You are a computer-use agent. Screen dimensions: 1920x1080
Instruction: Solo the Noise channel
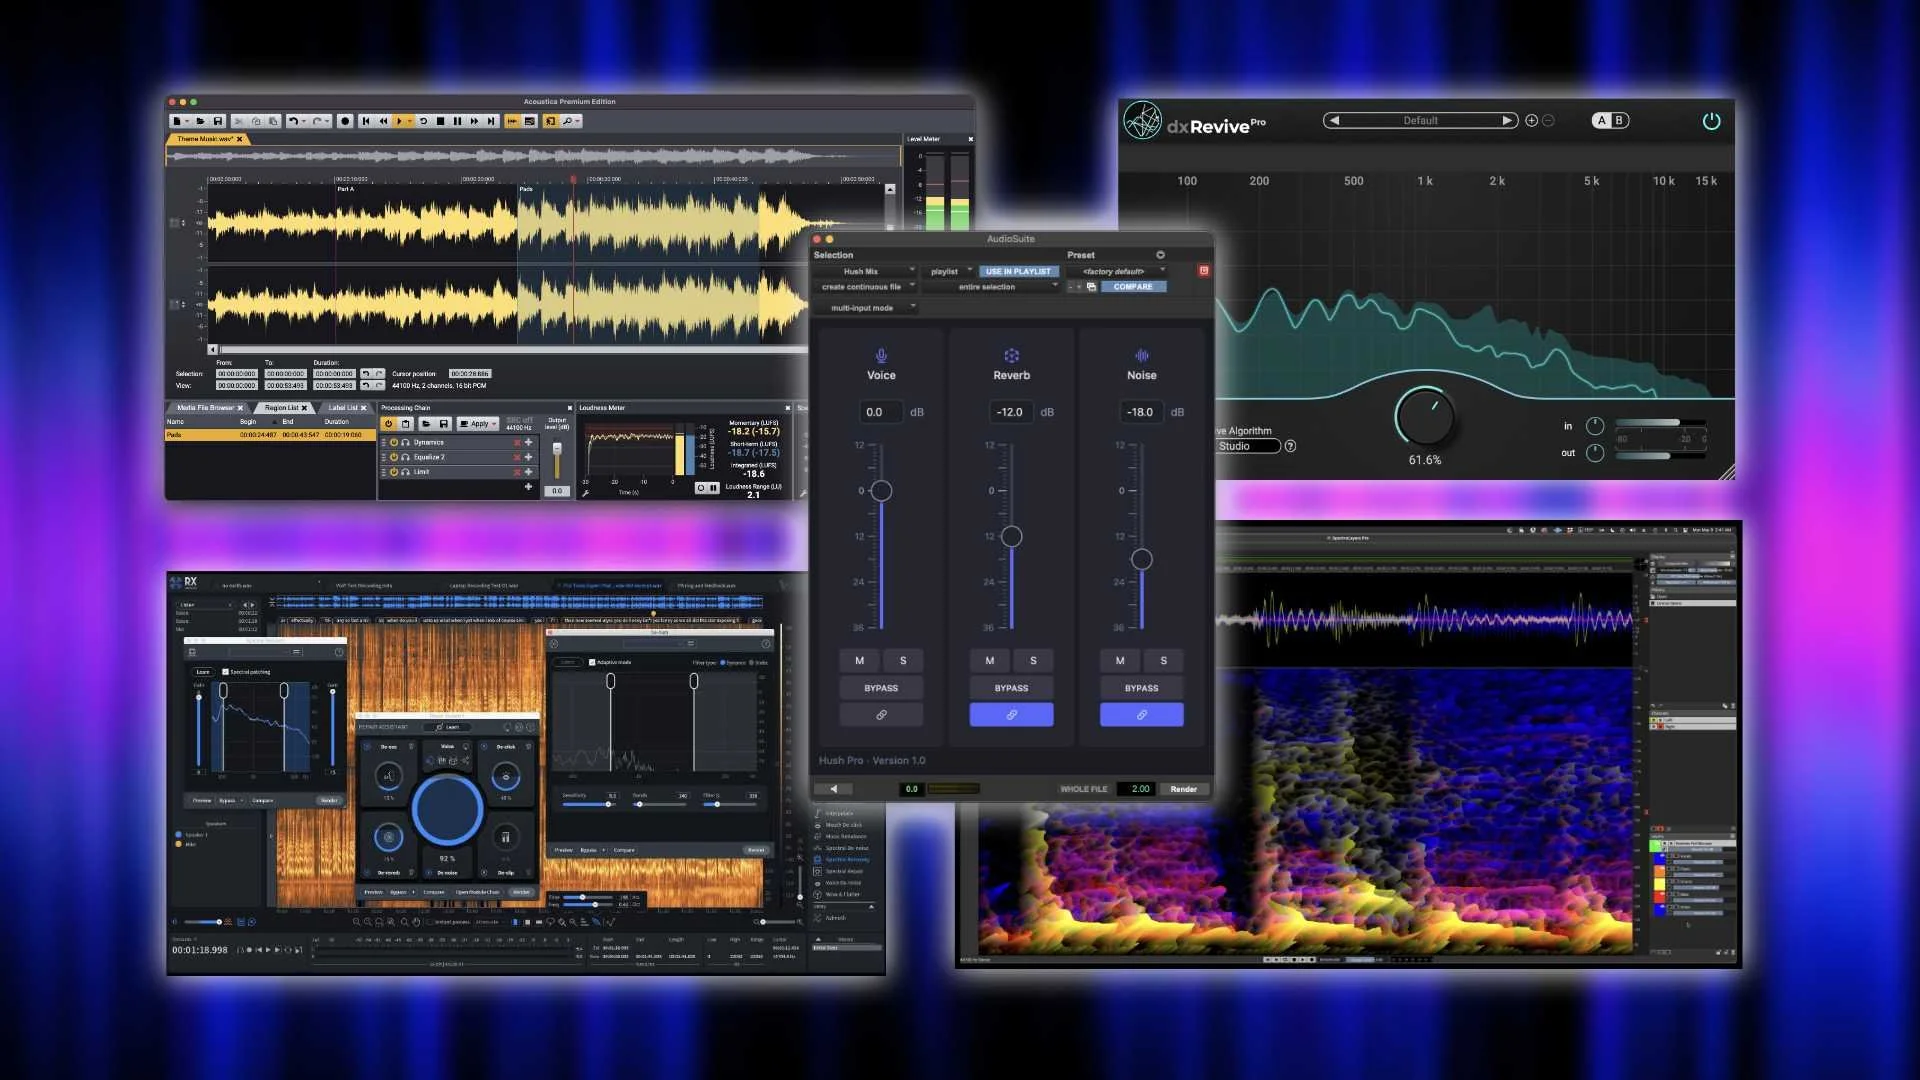(x=1163, y=660)
